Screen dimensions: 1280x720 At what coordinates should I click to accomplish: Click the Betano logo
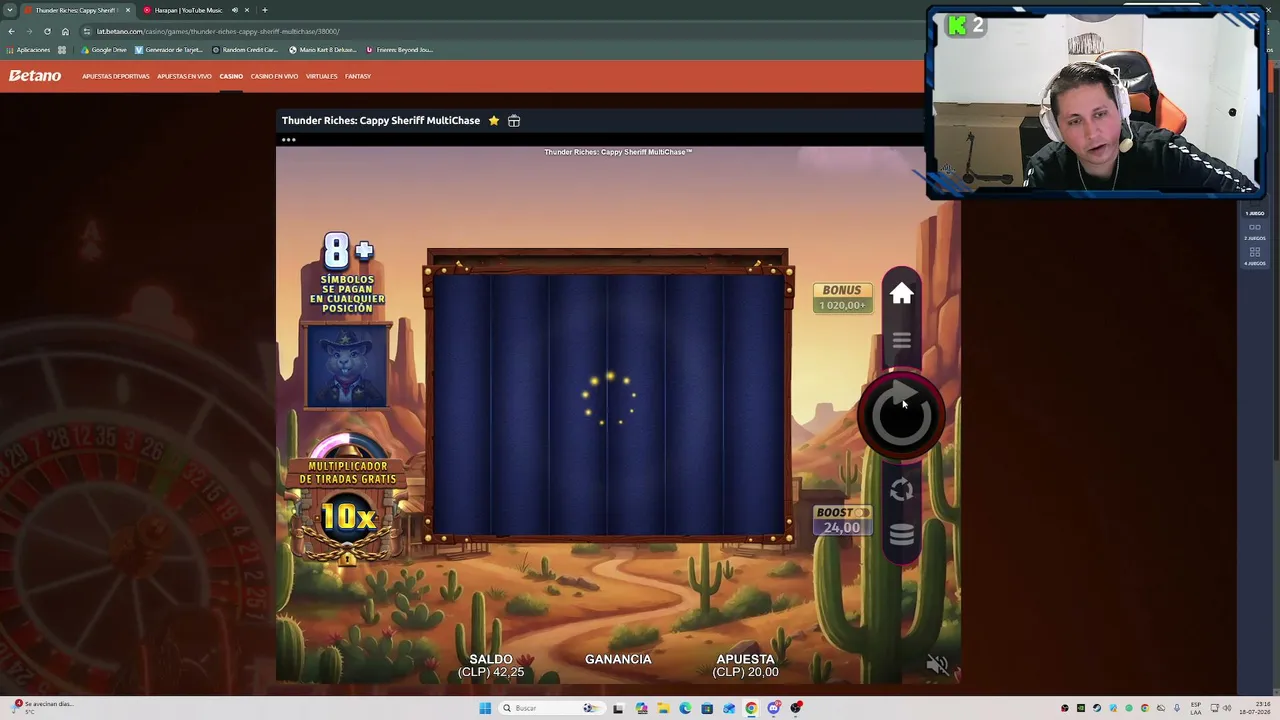pyautogui.click(x=35, y=76)
